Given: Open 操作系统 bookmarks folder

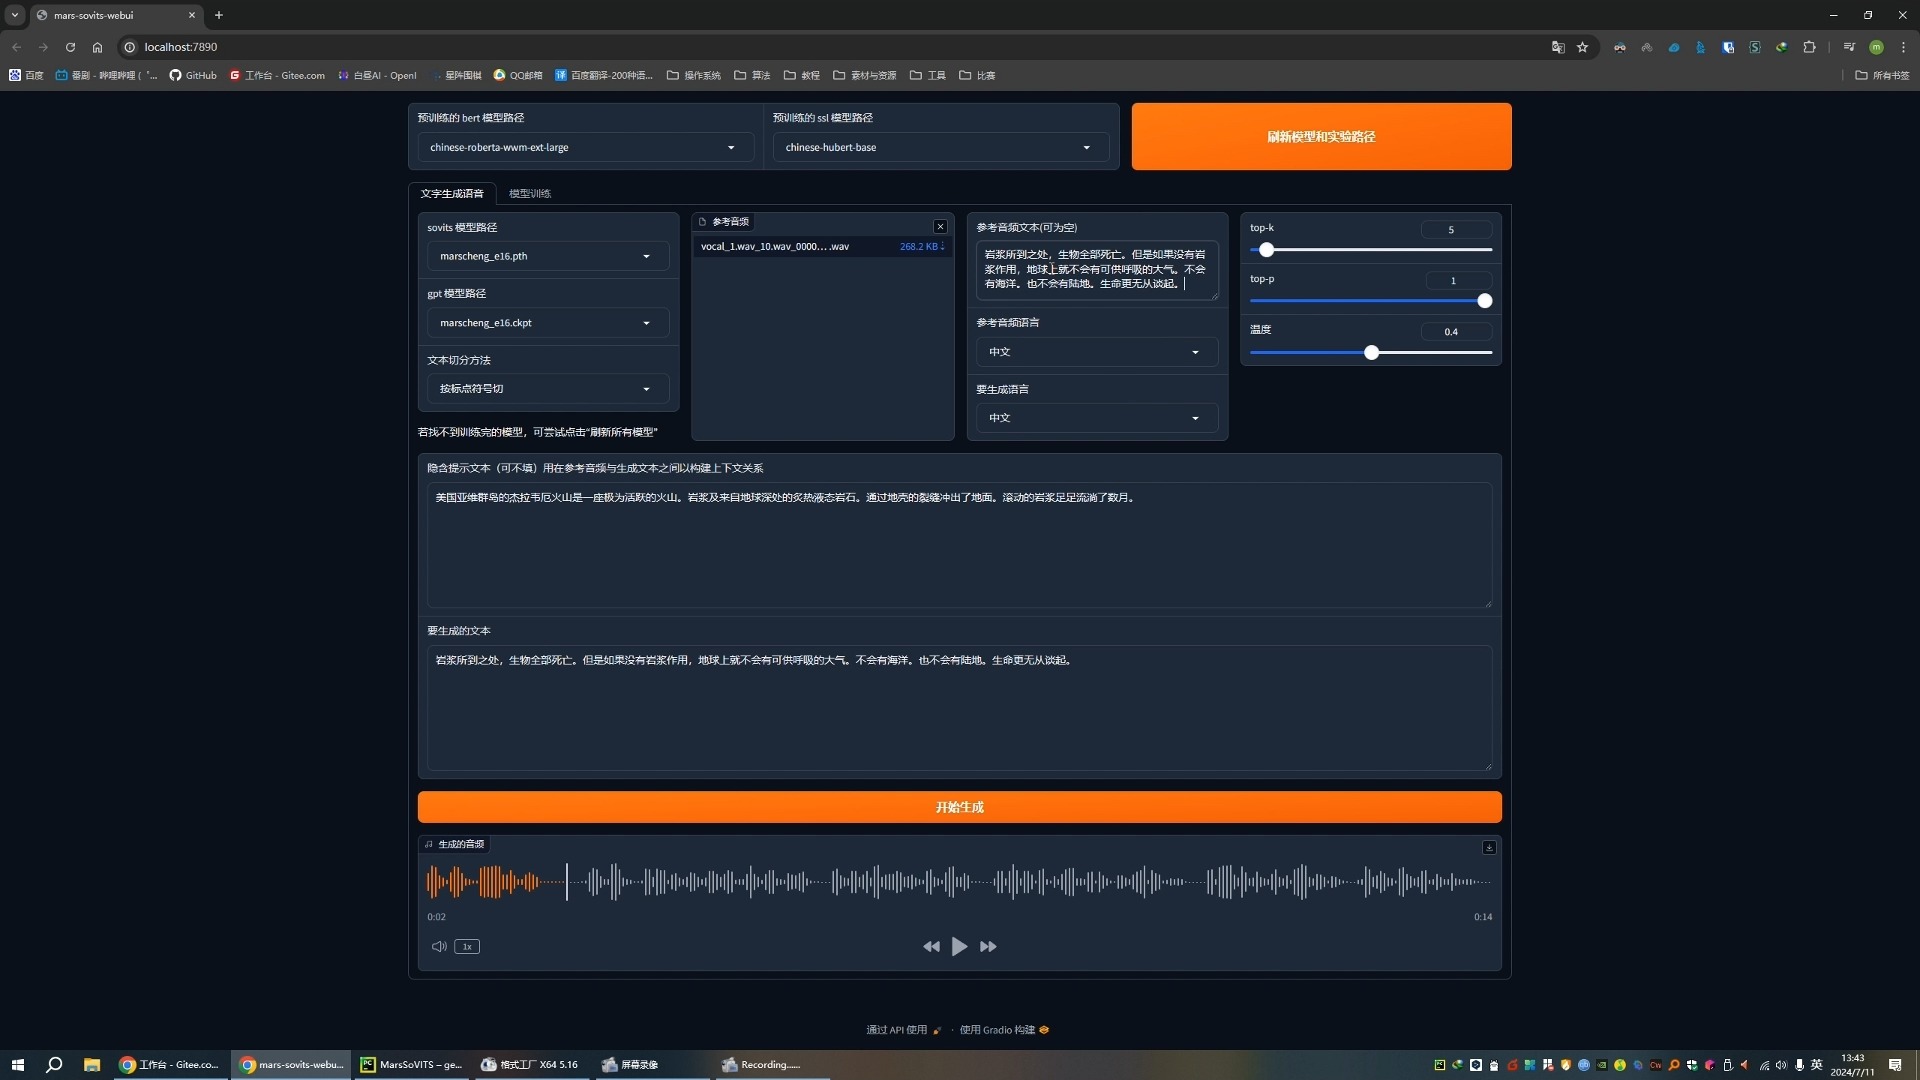Looking at the screenshot, I should point(694,75).
